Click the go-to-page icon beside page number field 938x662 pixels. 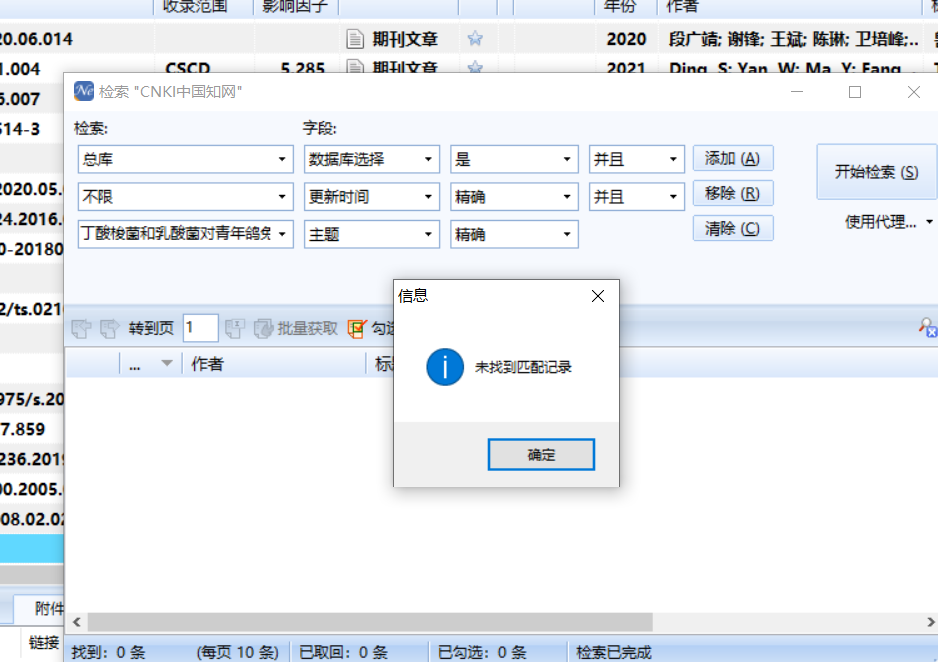(234, 328)
